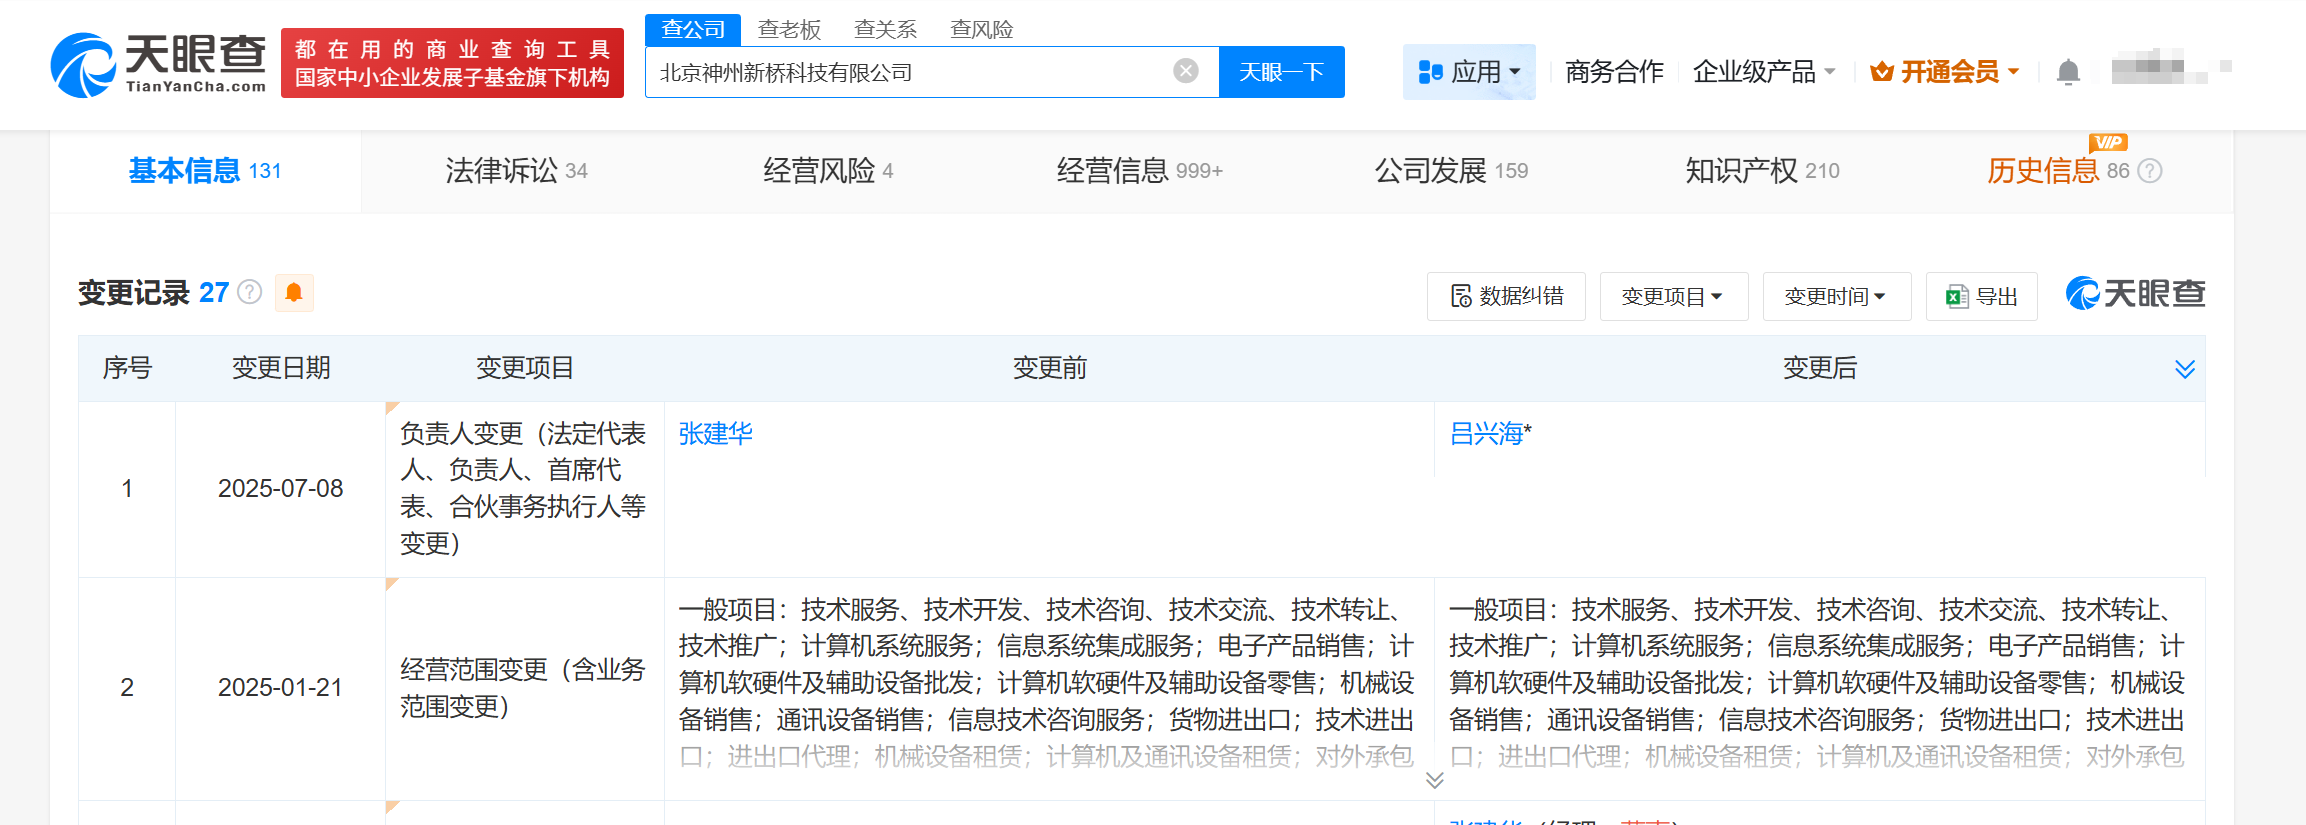This screenshot has width=2306, height=825.
Task: Clear the search field with the X icon
Action: 1186,71
